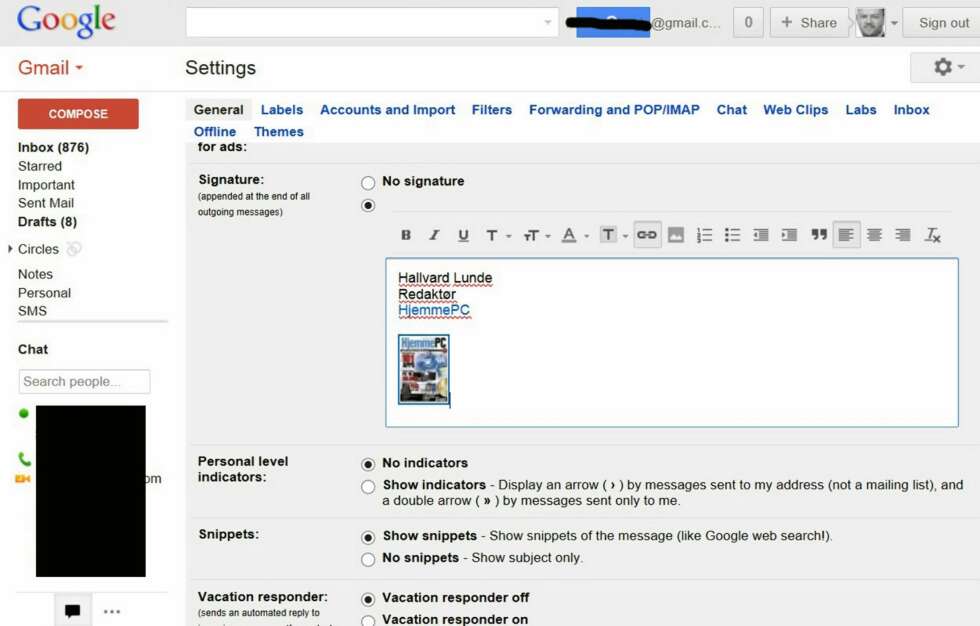This screenshot has width=980, height=626.
Task: Click the chat bubble icon at bottom
Action: [x=72, y=610]
